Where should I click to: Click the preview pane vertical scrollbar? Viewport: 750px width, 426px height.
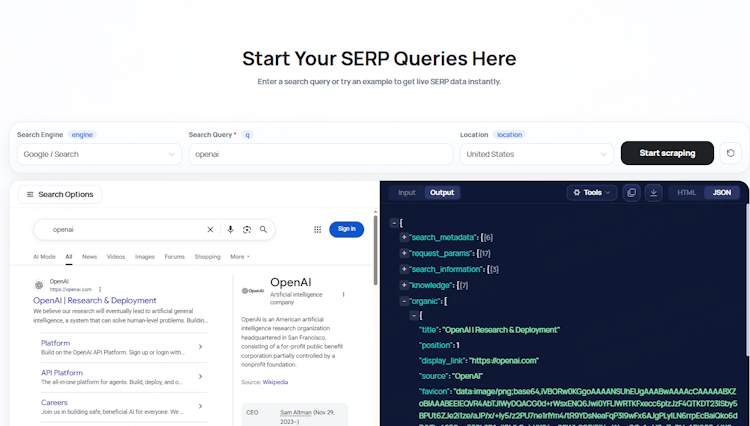point(375,251)
